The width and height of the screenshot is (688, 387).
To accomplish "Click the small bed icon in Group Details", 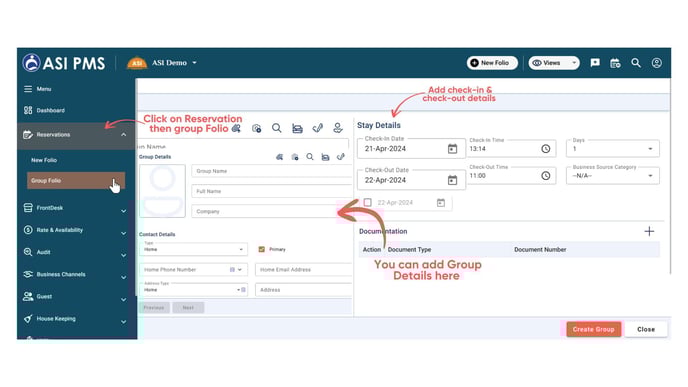I will pyautogui.click(x=325, y=157).
